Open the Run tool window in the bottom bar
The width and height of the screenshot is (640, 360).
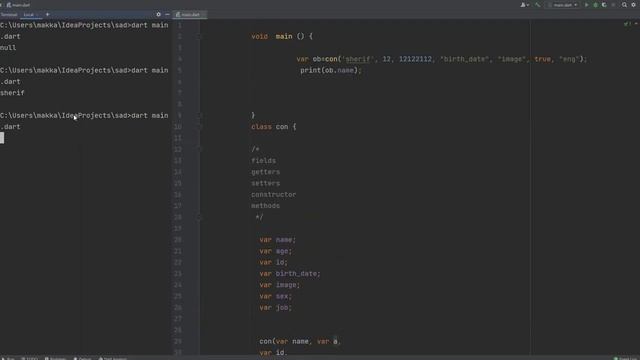(8, 358)
